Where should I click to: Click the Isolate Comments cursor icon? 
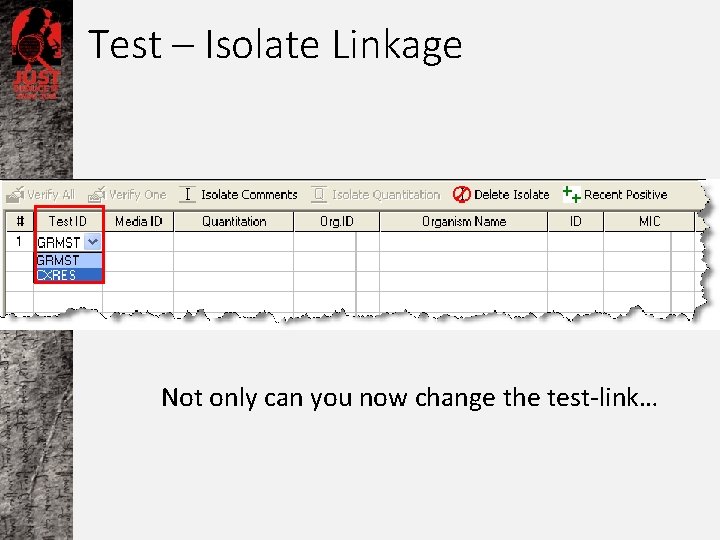pyautogui.click(x=187, y=194)
